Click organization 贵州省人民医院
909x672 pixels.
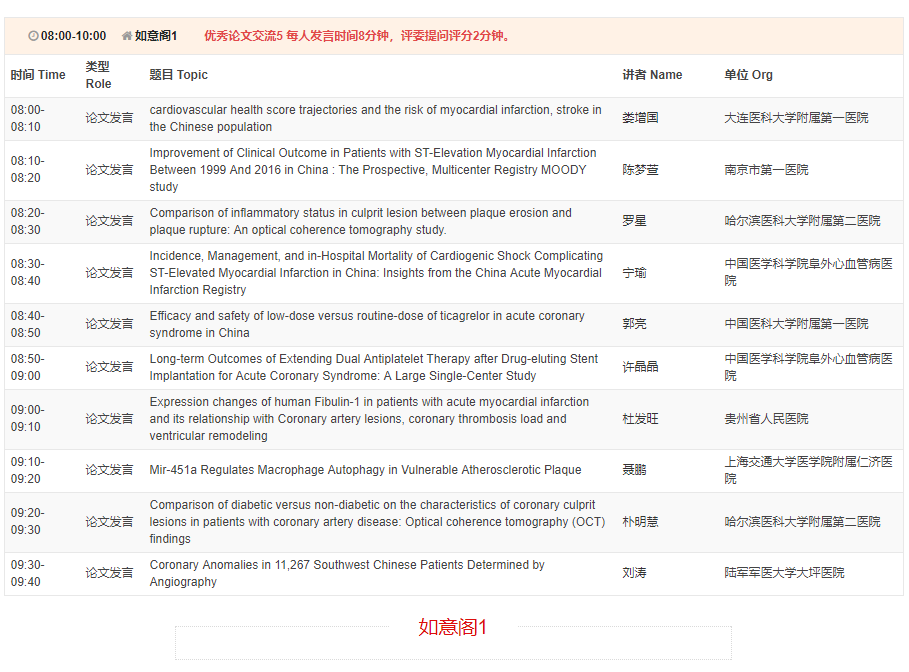click(766, 419)
